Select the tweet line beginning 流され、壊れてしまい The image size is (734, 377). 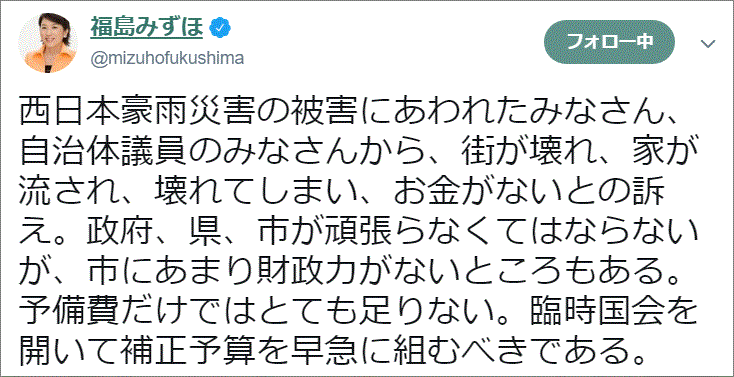[342, 193]
